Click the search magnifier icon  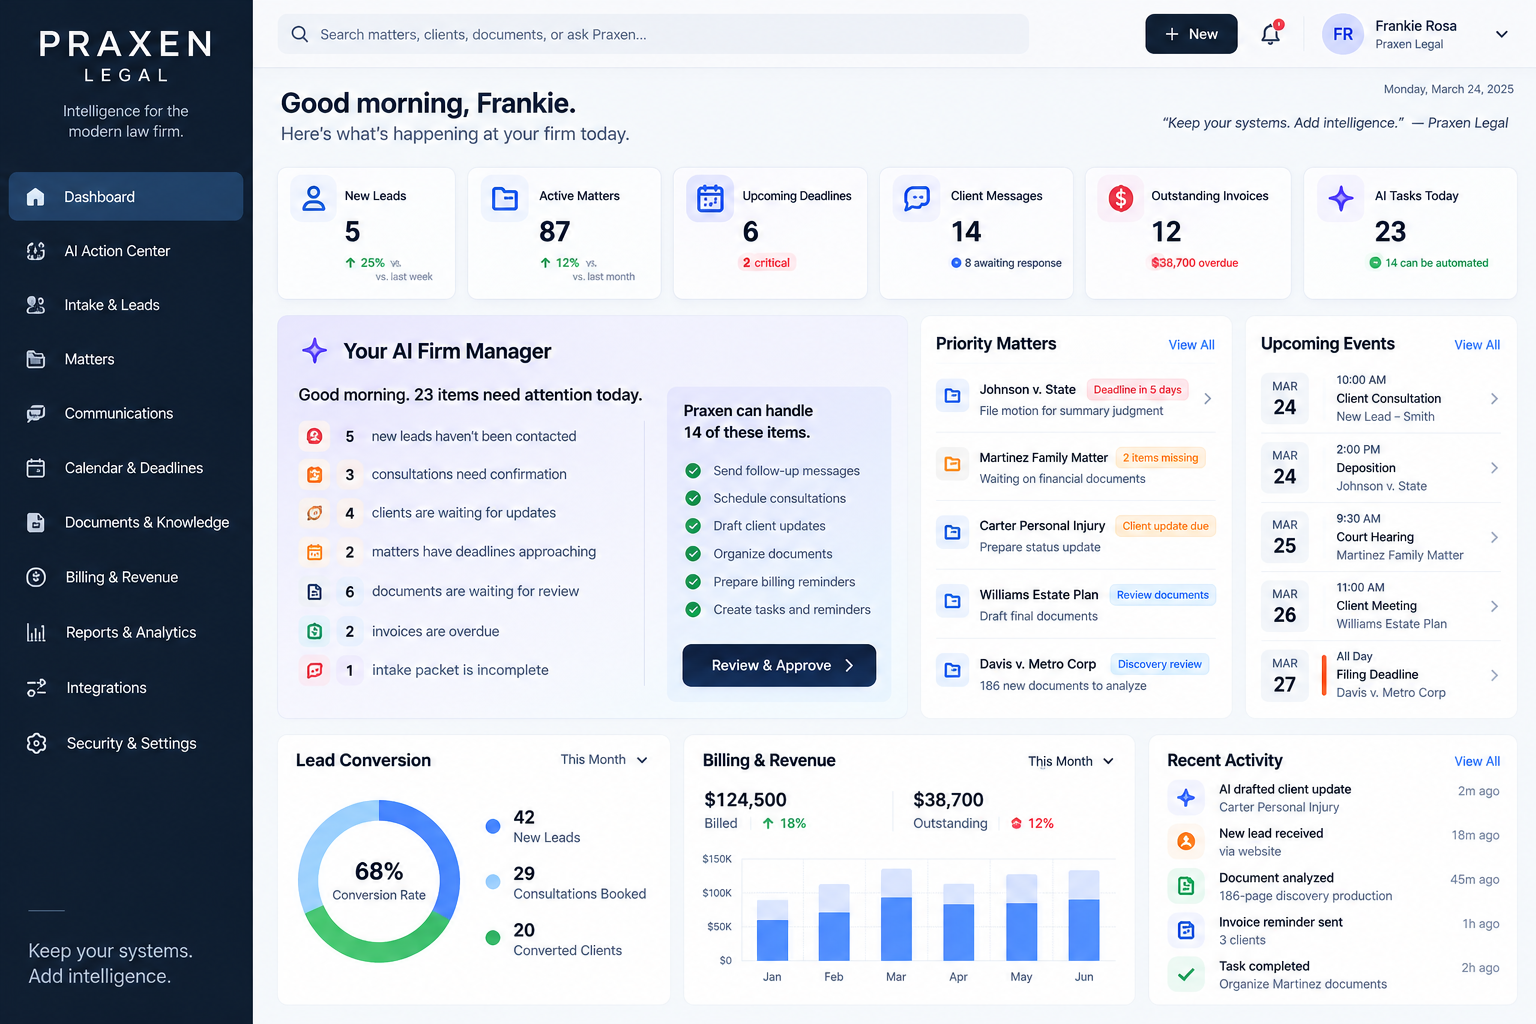tap(300, 34)
